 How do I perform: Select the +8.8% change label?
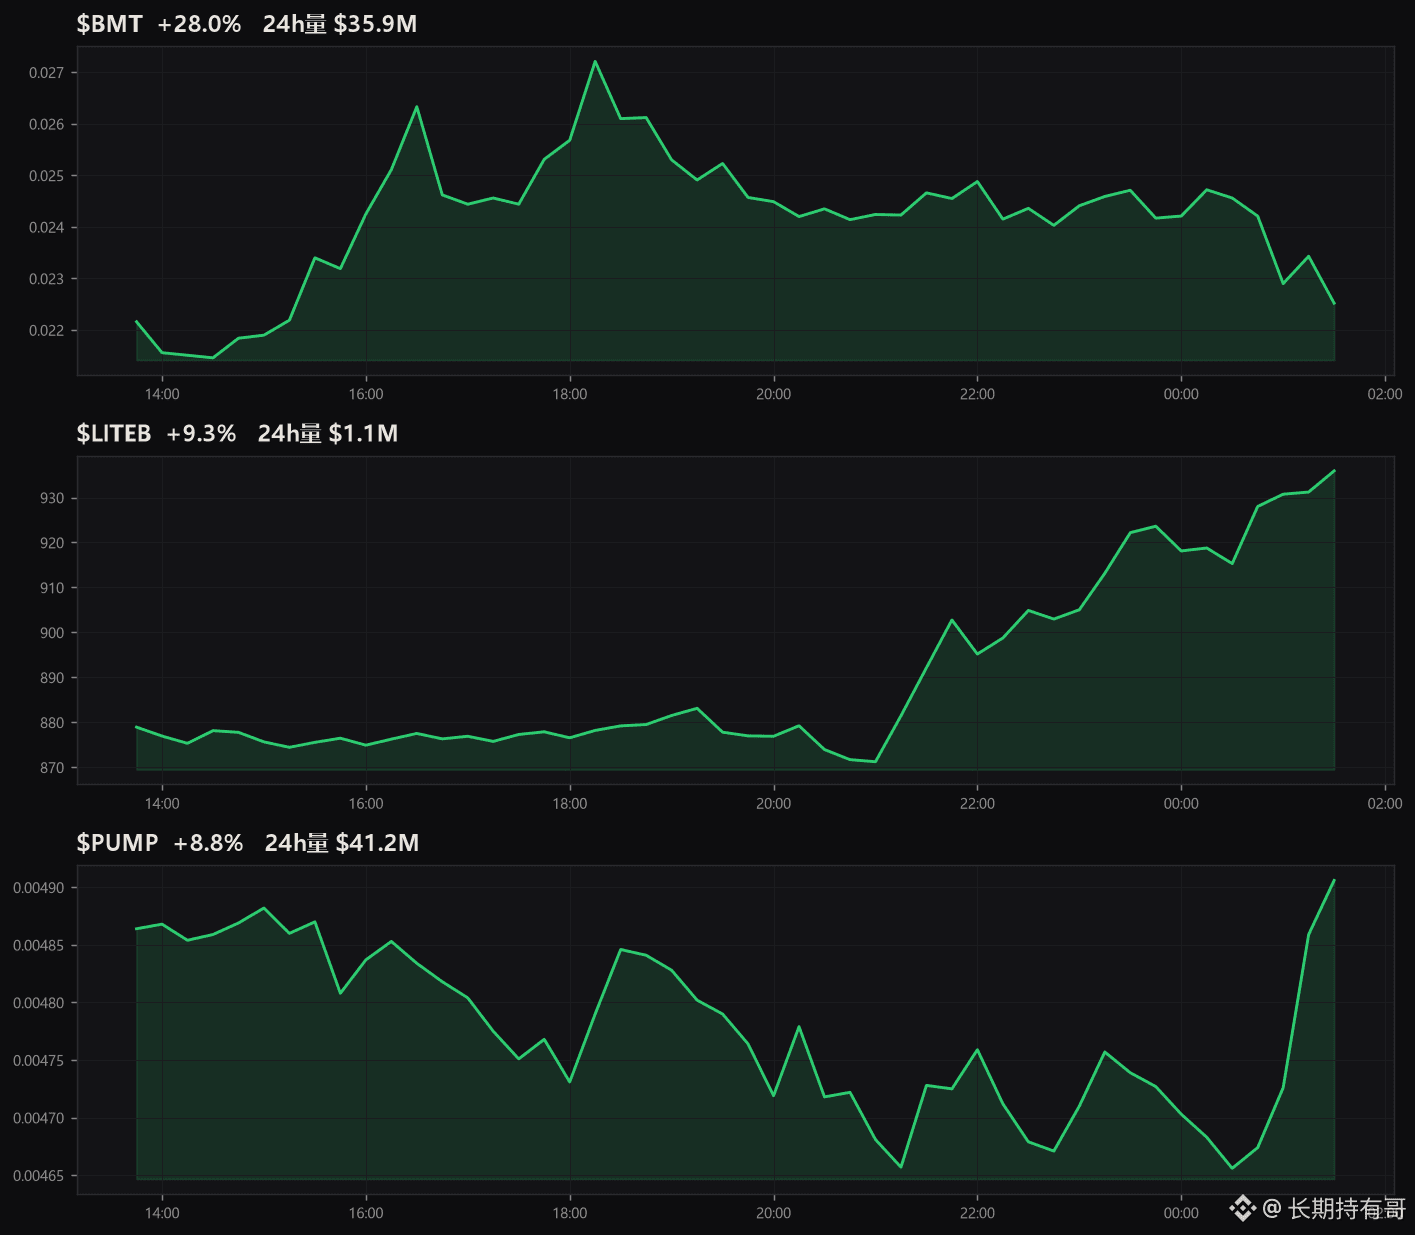(x=208, y=843)
